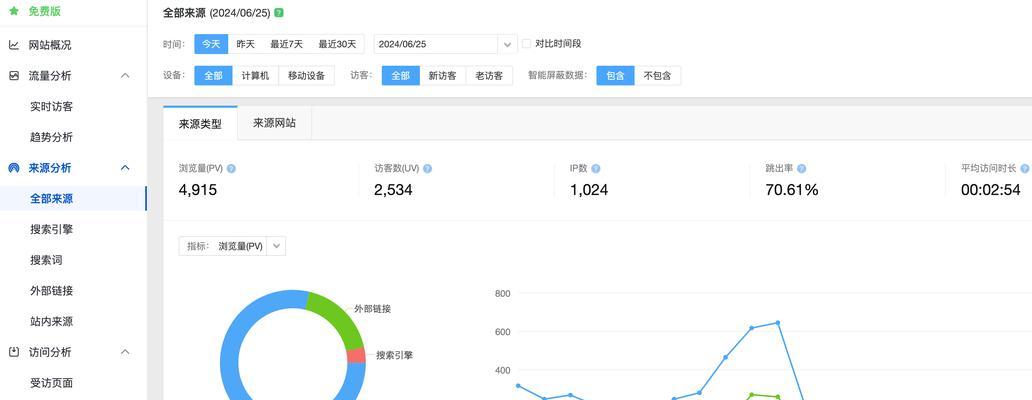Collapse the 流量分析 section chevron
Image resolution: width=1032 pixels, height=400 pixels.
pos(125,76)
